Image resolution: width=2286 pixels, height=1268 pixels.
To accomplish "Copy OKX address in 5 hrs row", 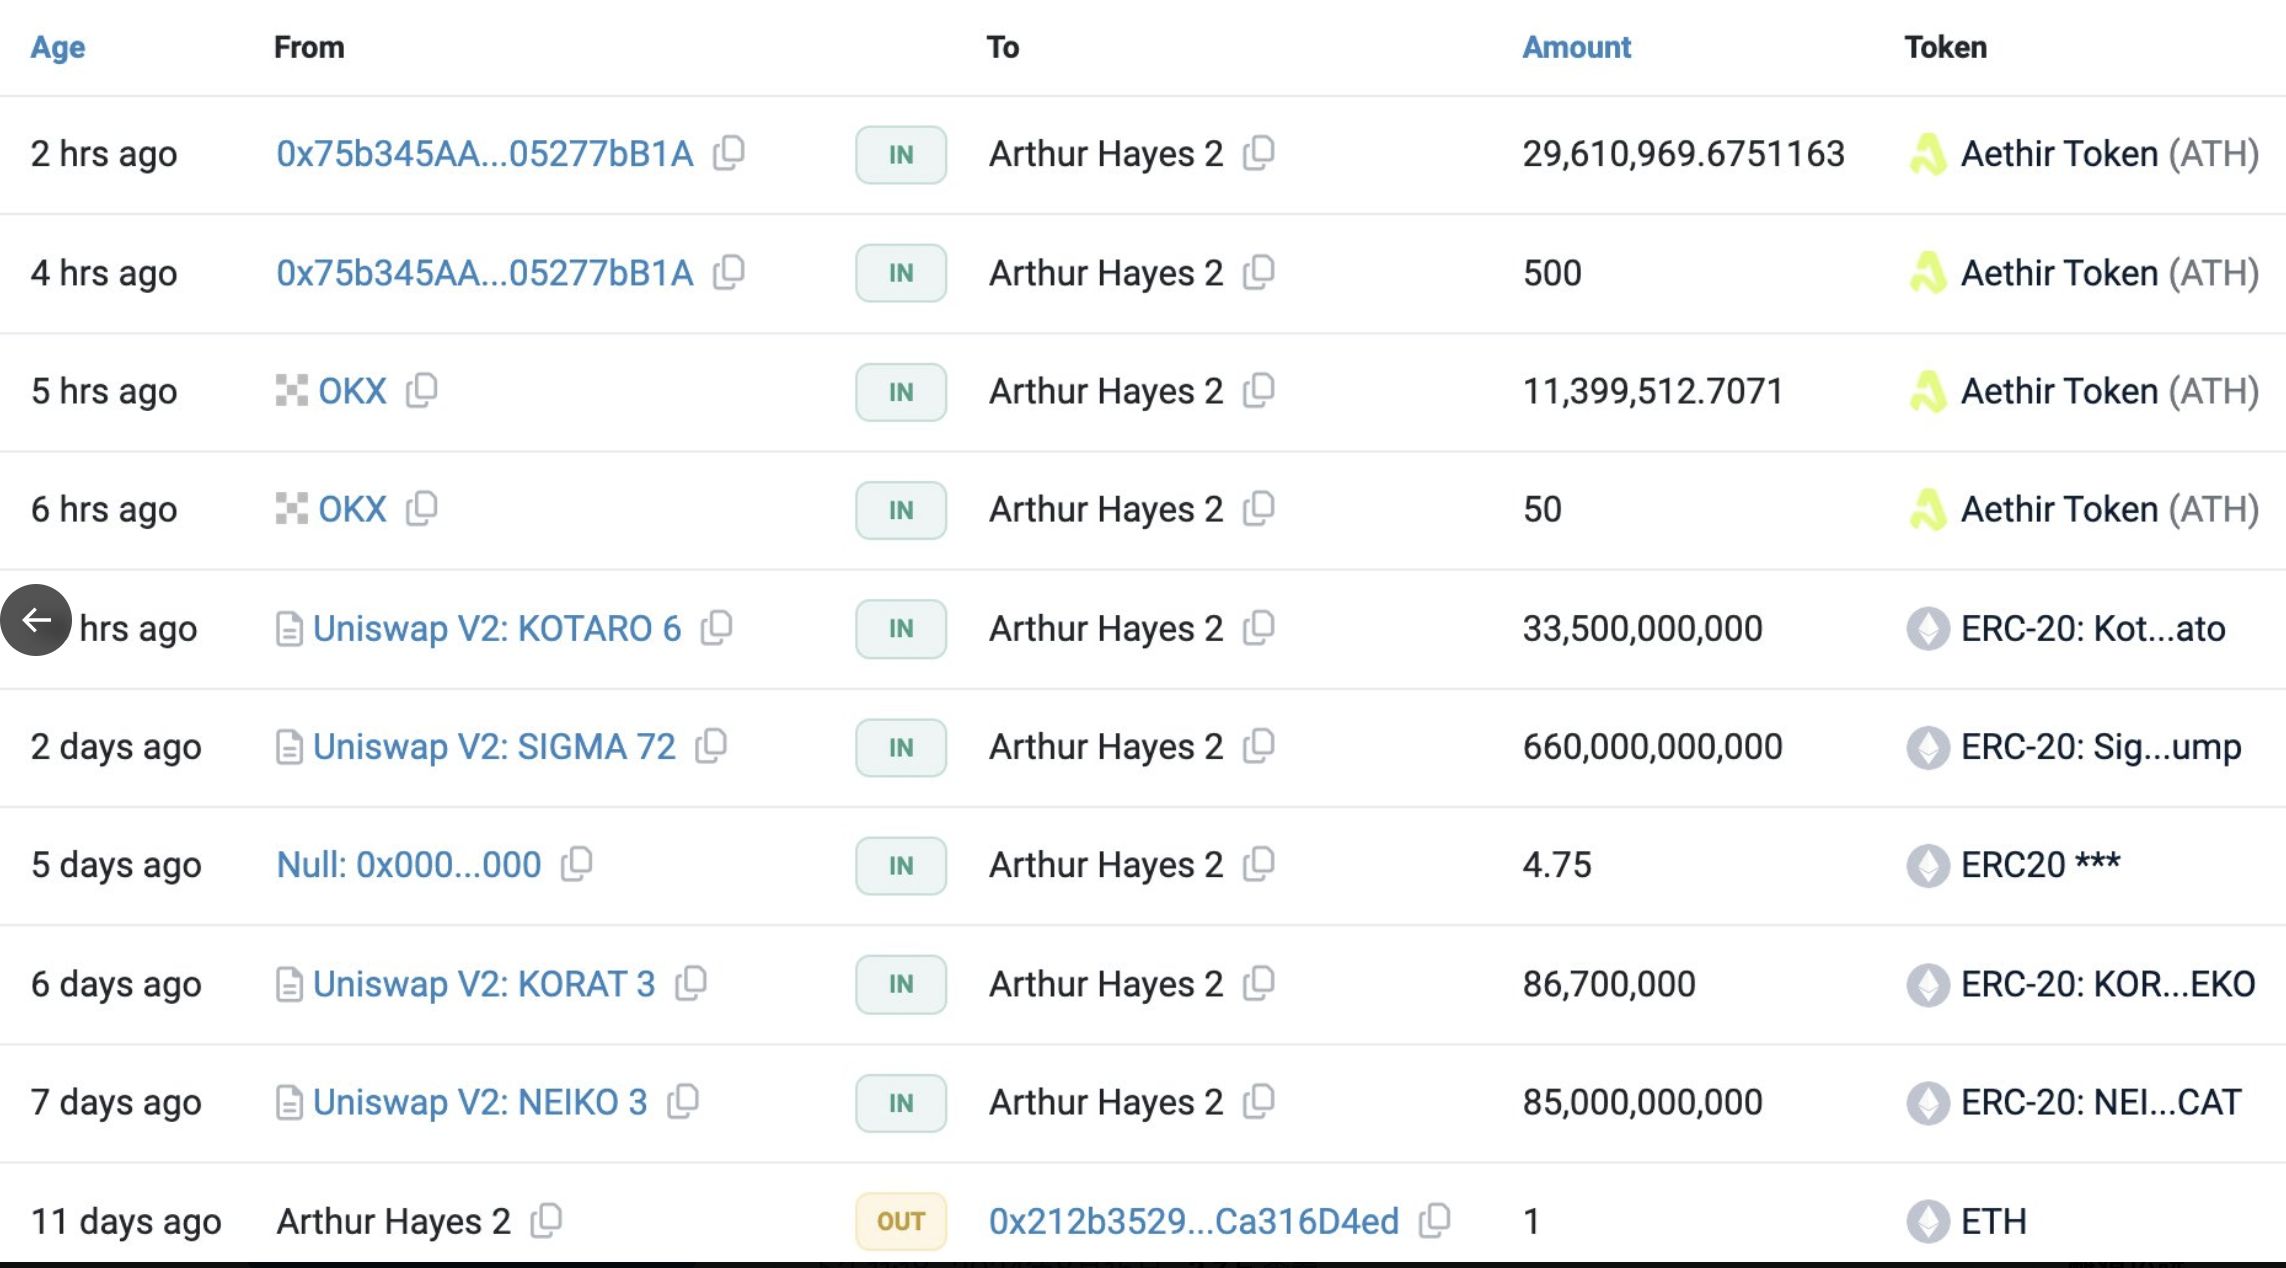I will 422,390.
